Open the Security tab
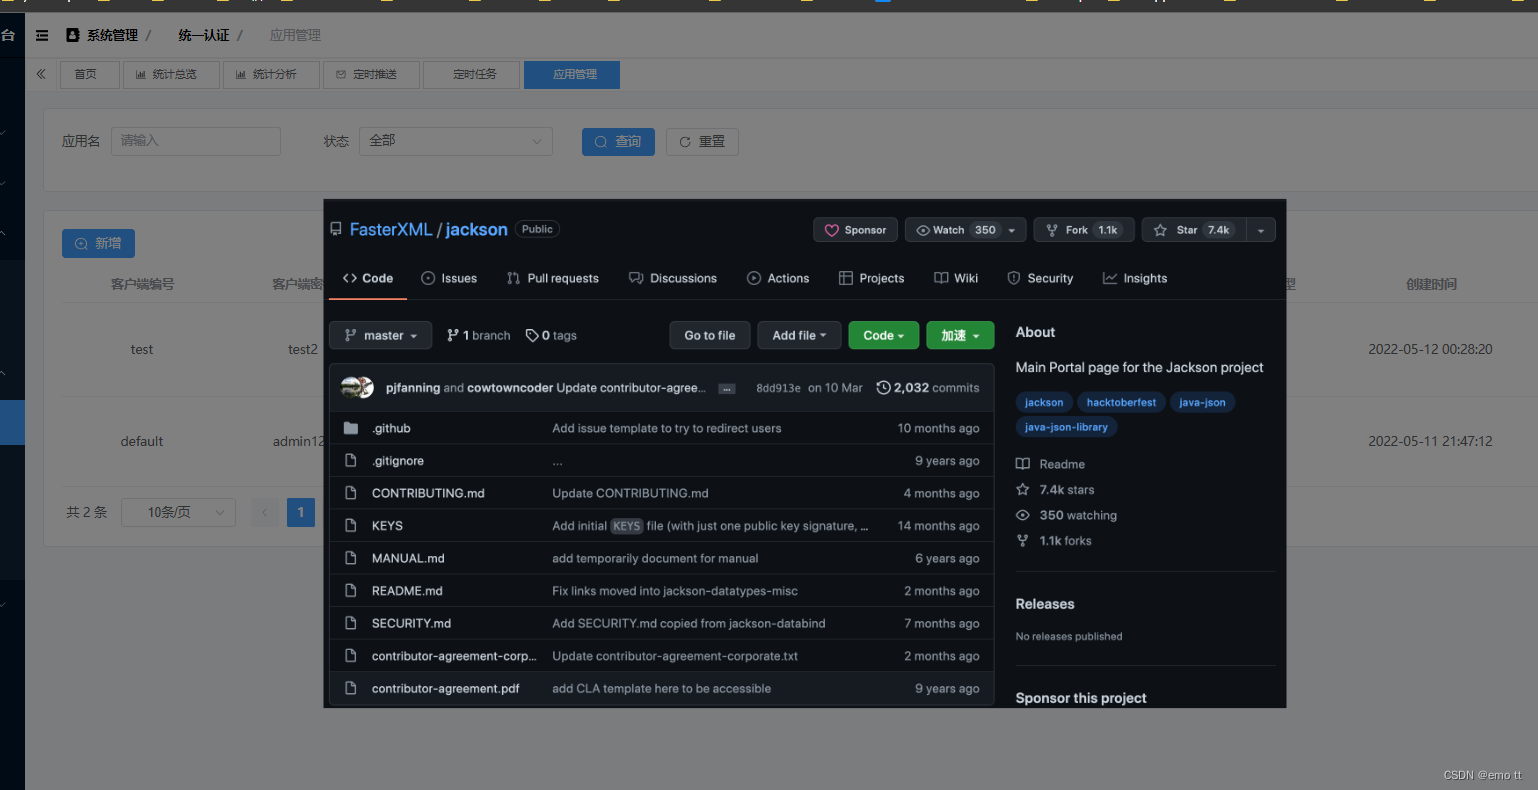Image resolution: width=1538 pixels, height=790 pixels. pyautogui.click(x=1040, y=278)
